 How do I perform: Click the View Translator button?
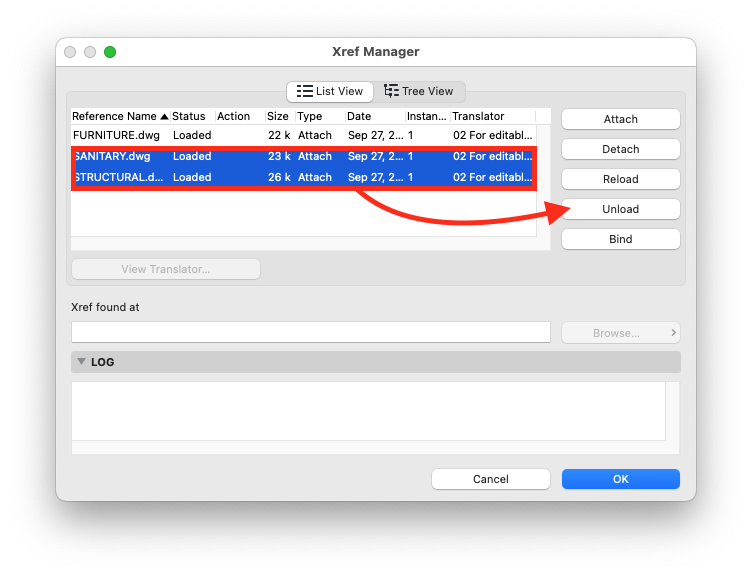pyautogui.click(x=166, y=269)
